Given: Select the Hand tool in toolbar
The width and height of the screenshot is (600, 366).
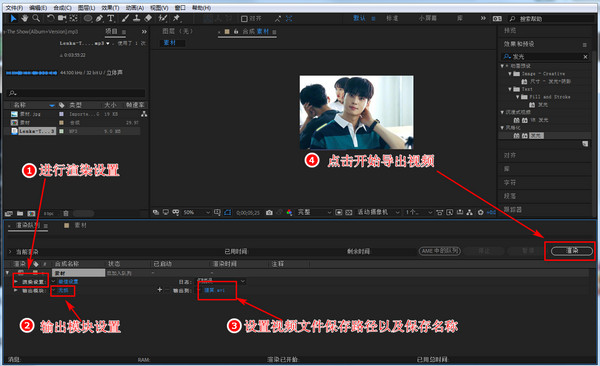Looking at the screenshot, I should tap(25, 18).
